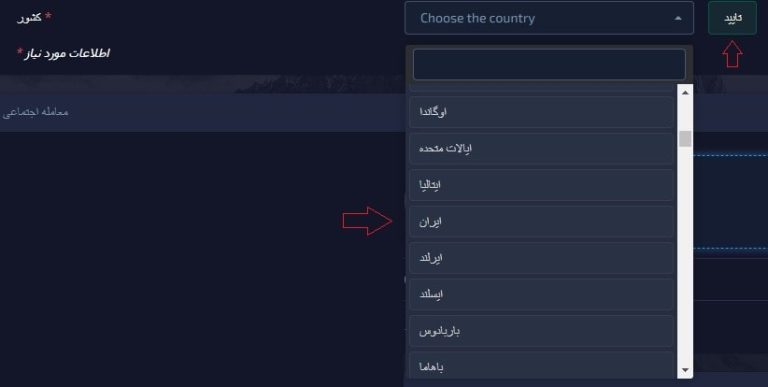This screenshot has height=387, width=768.
Task: Click the dropdown caret arrow icon
Action: 678,19
